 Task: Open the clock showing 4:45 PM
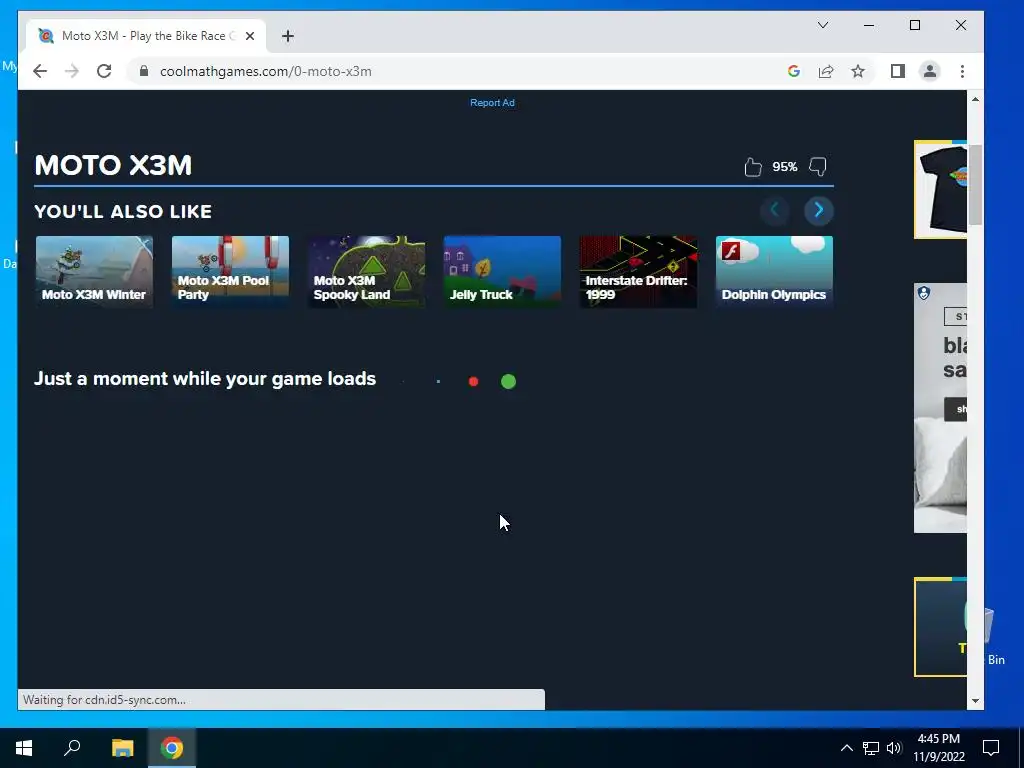[x=938, y=748]
